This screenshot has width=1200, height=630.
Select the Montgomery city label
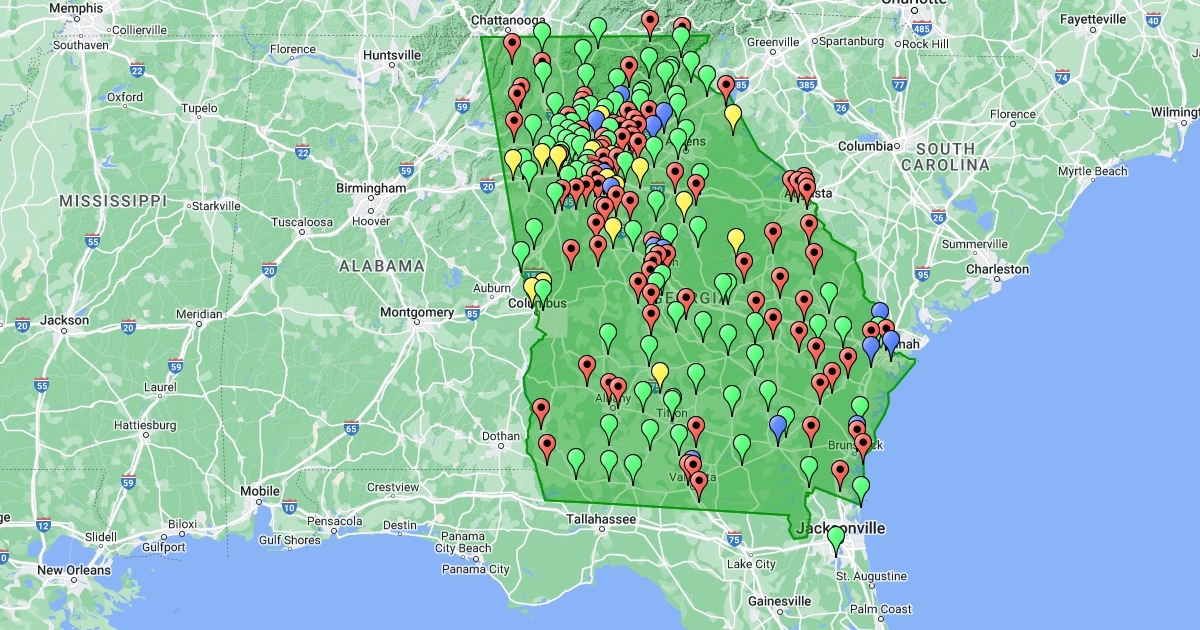pos(417,312)
